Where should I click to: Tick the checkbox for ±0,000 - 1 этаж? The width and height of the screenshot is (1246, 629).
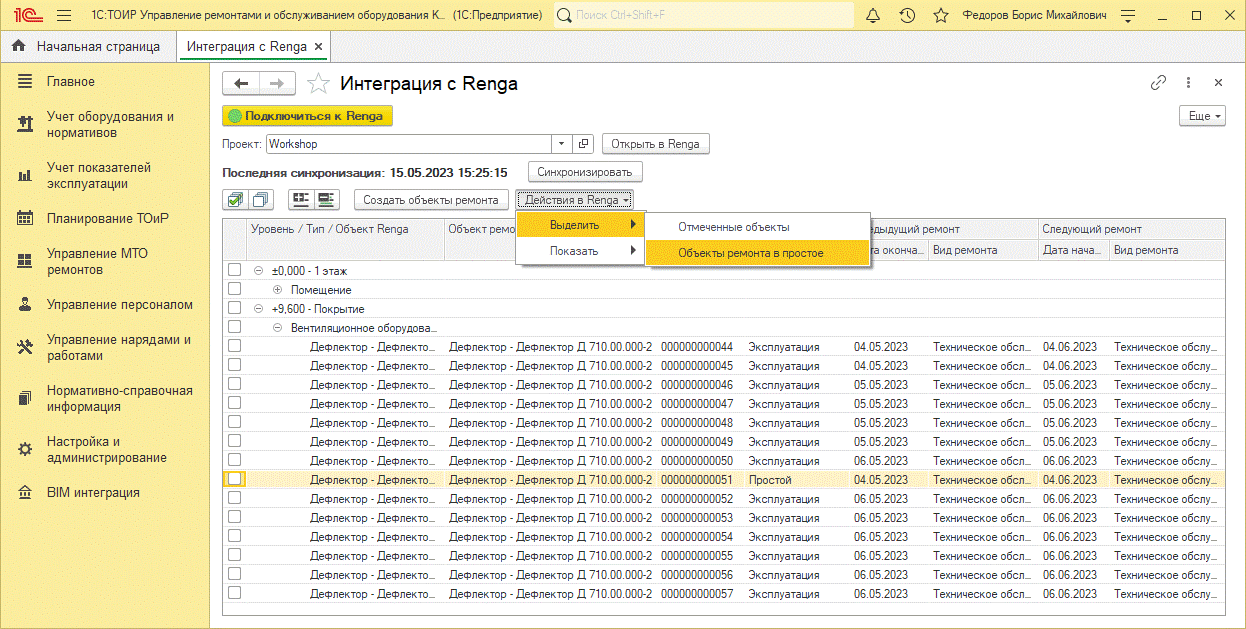coord(234,270)
